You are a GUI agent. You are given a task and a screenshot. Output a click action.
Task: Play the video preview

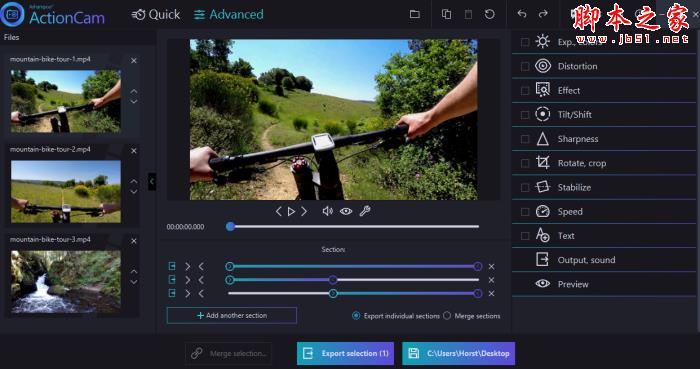coord(291,211)
